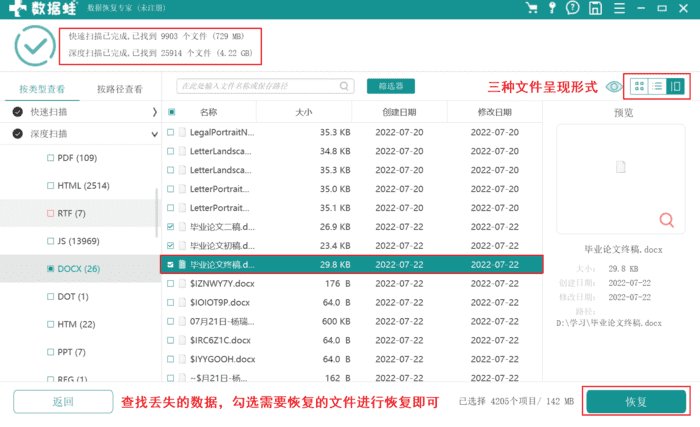The width and height of the screenshot is (700, 427).
Task: Click the search magnifier icon in the search box
Action: pos(344,86)
